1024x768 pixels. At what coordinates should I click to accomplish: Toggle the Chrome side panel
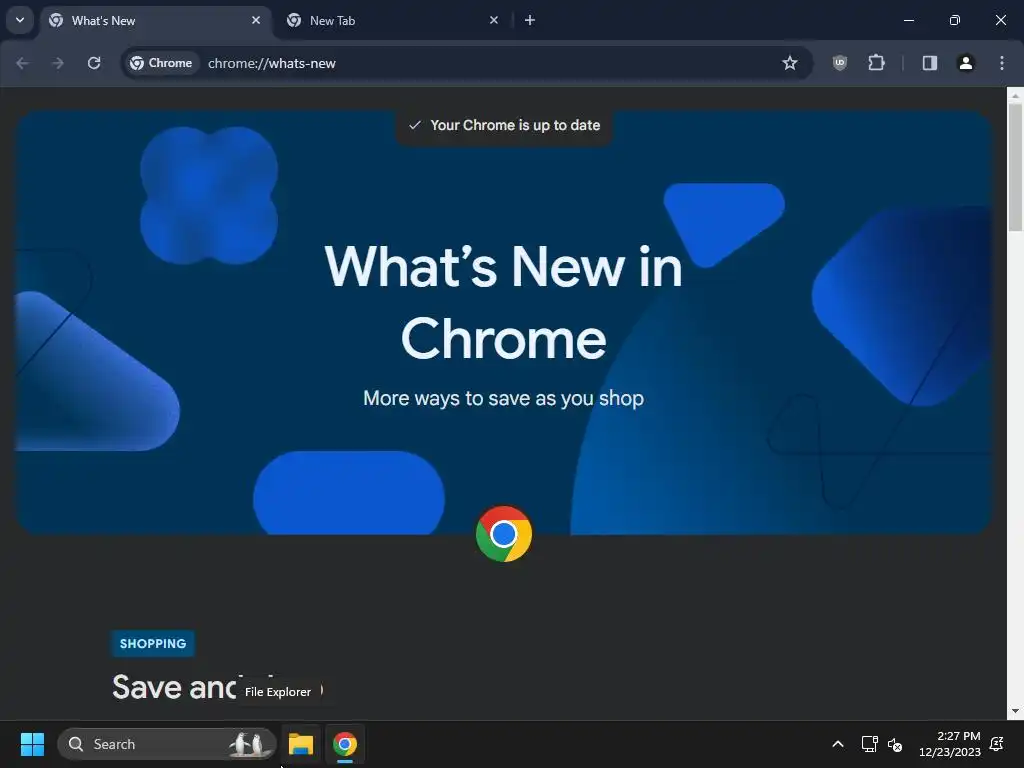(930, 63)
